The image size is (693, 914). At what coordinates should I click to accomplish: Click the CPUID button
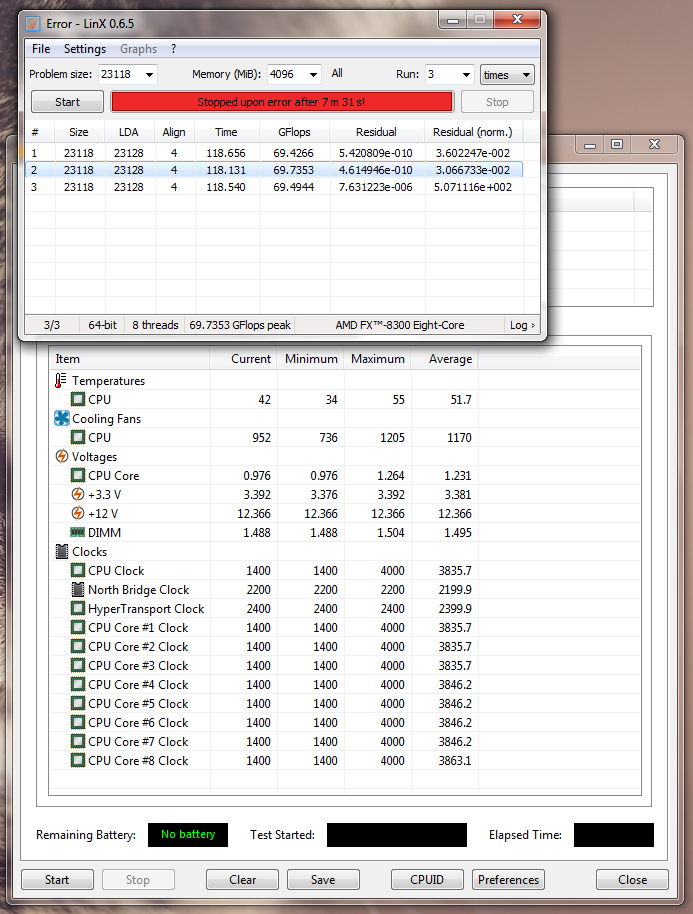(x=427, y=880)
